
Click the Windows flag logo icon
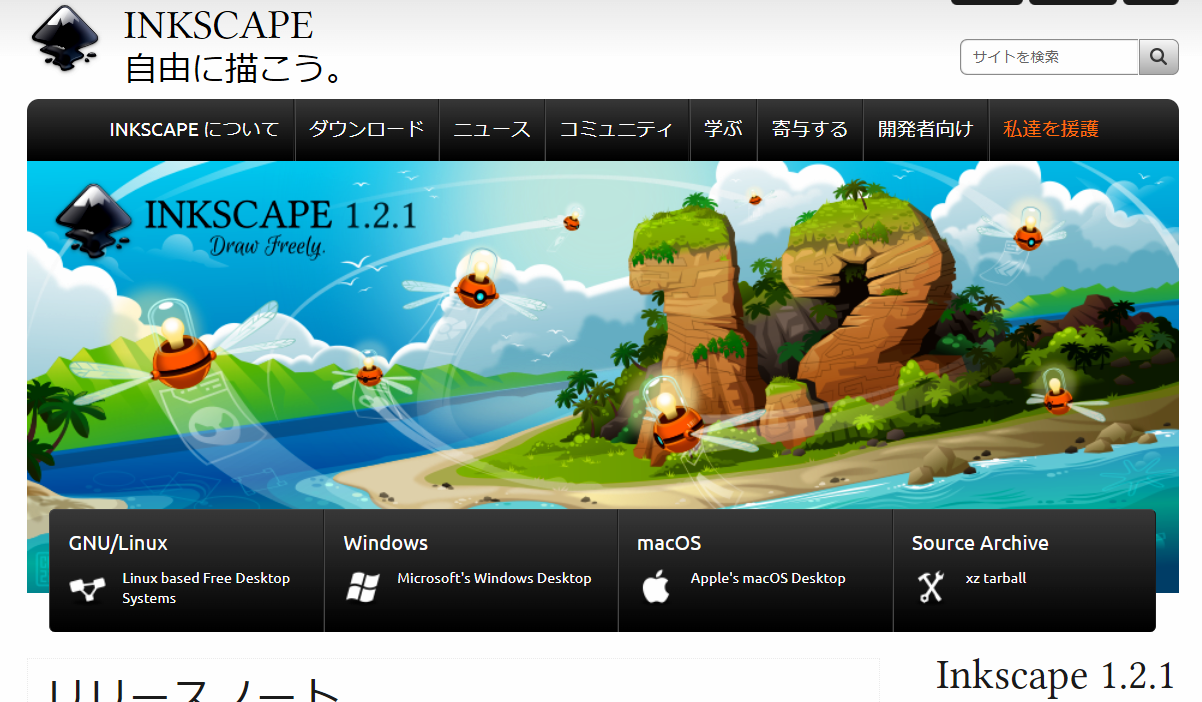(362, 588)
